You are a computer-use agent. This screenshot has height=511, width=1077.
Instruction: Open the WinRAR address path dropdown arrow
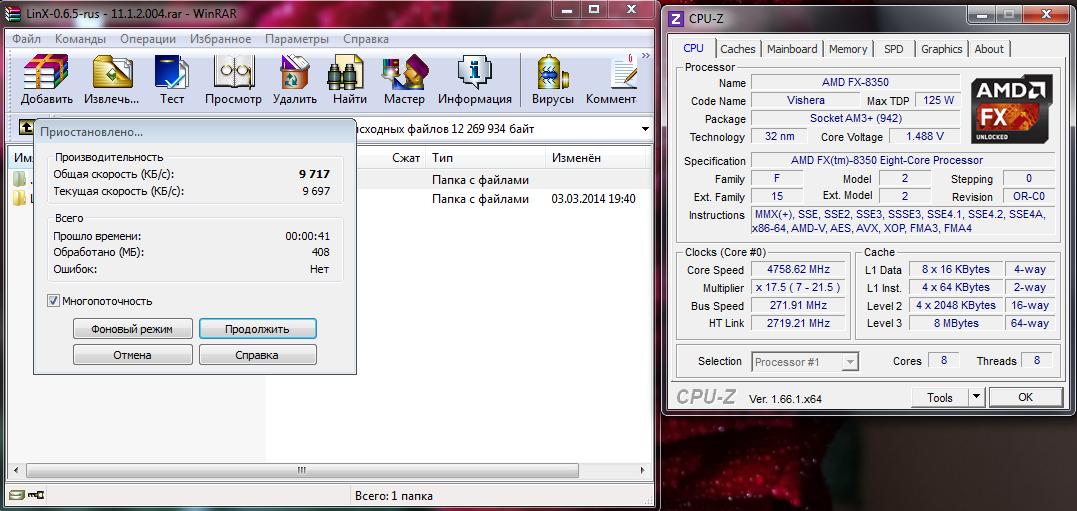(x=645, y=128)
